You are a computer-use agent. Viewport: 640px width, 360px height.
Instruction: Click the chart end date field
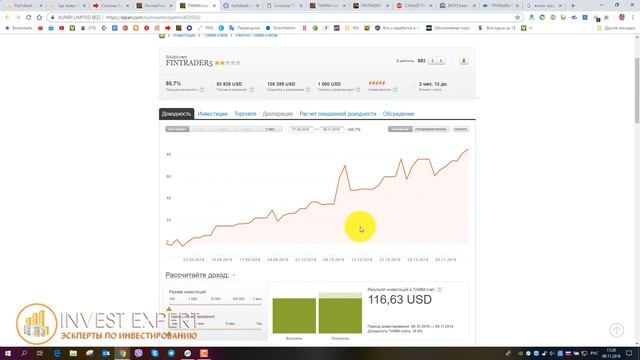pos(331,129)
